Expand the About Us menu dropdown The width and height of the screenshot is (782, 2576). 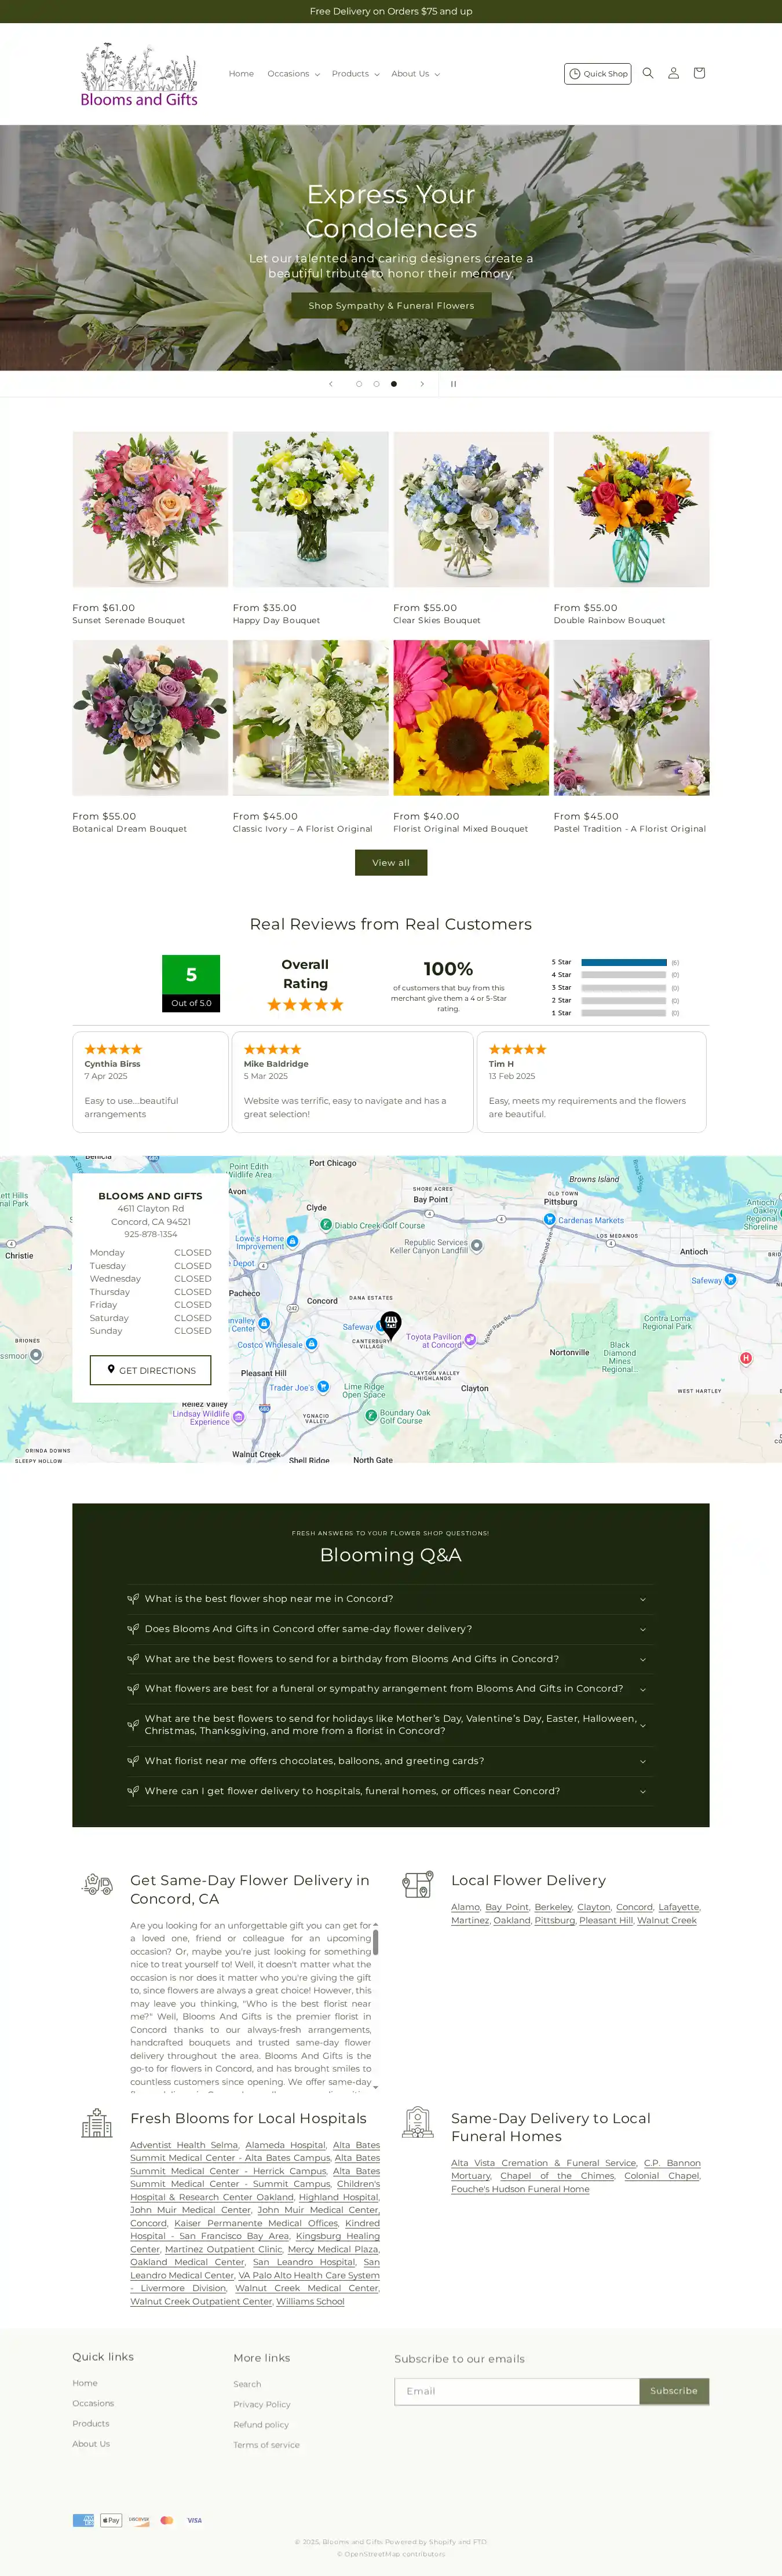(x=415, y=74)
